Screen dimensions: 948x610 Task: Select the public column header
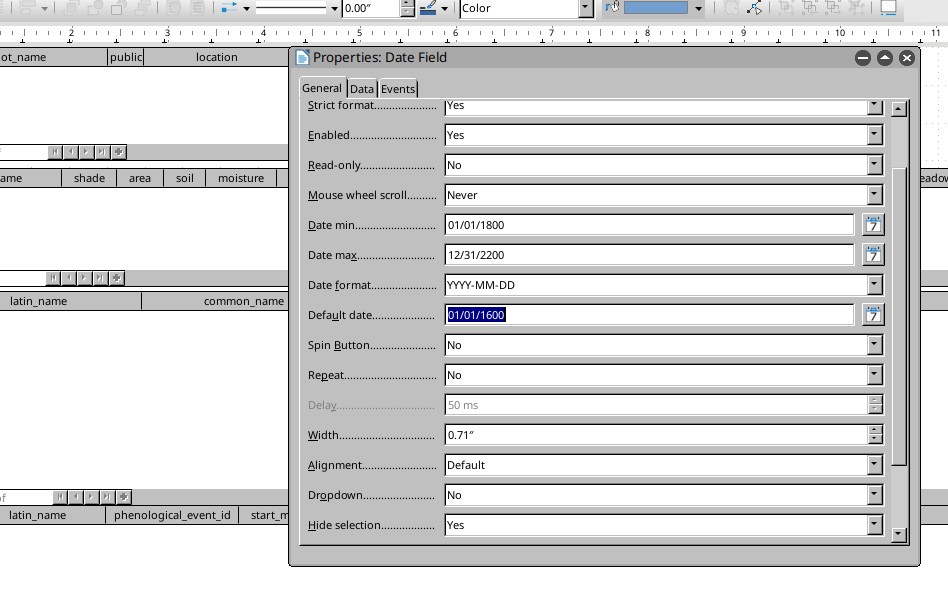(x=126, y=57)
